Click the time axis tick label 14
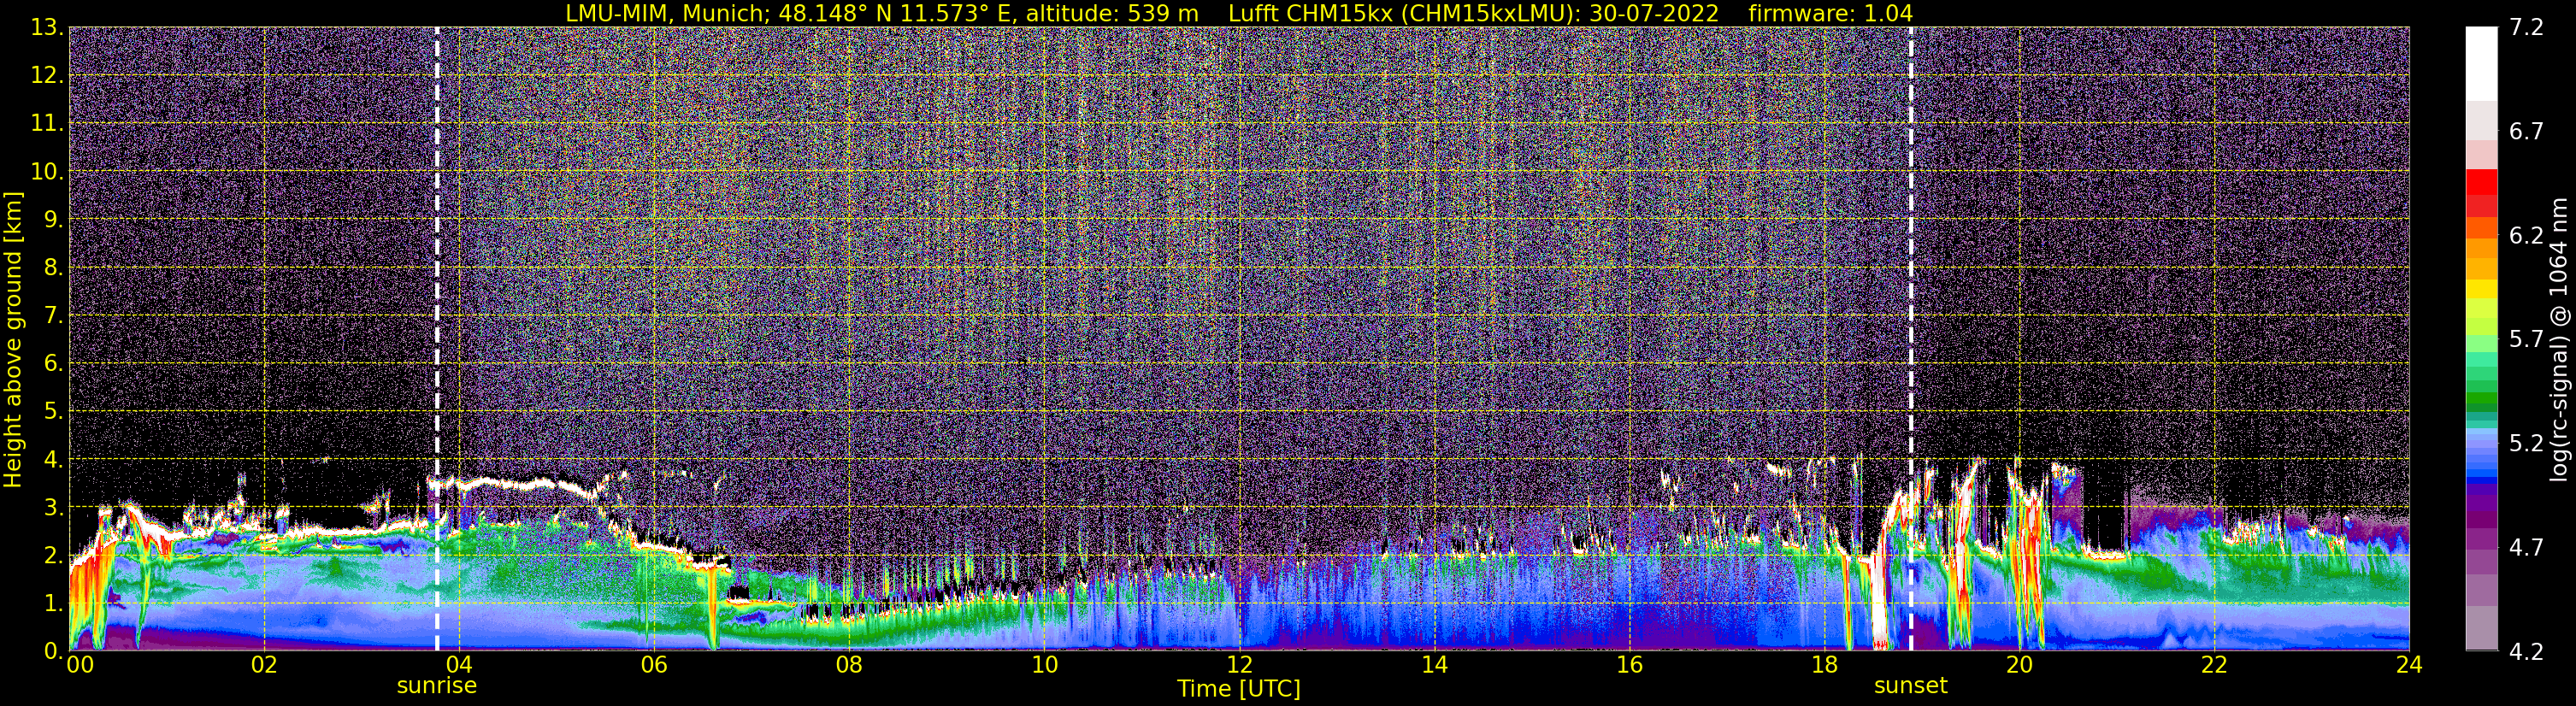The image size is (2576, 706). pyautogui.click(x=1434, y=666)
